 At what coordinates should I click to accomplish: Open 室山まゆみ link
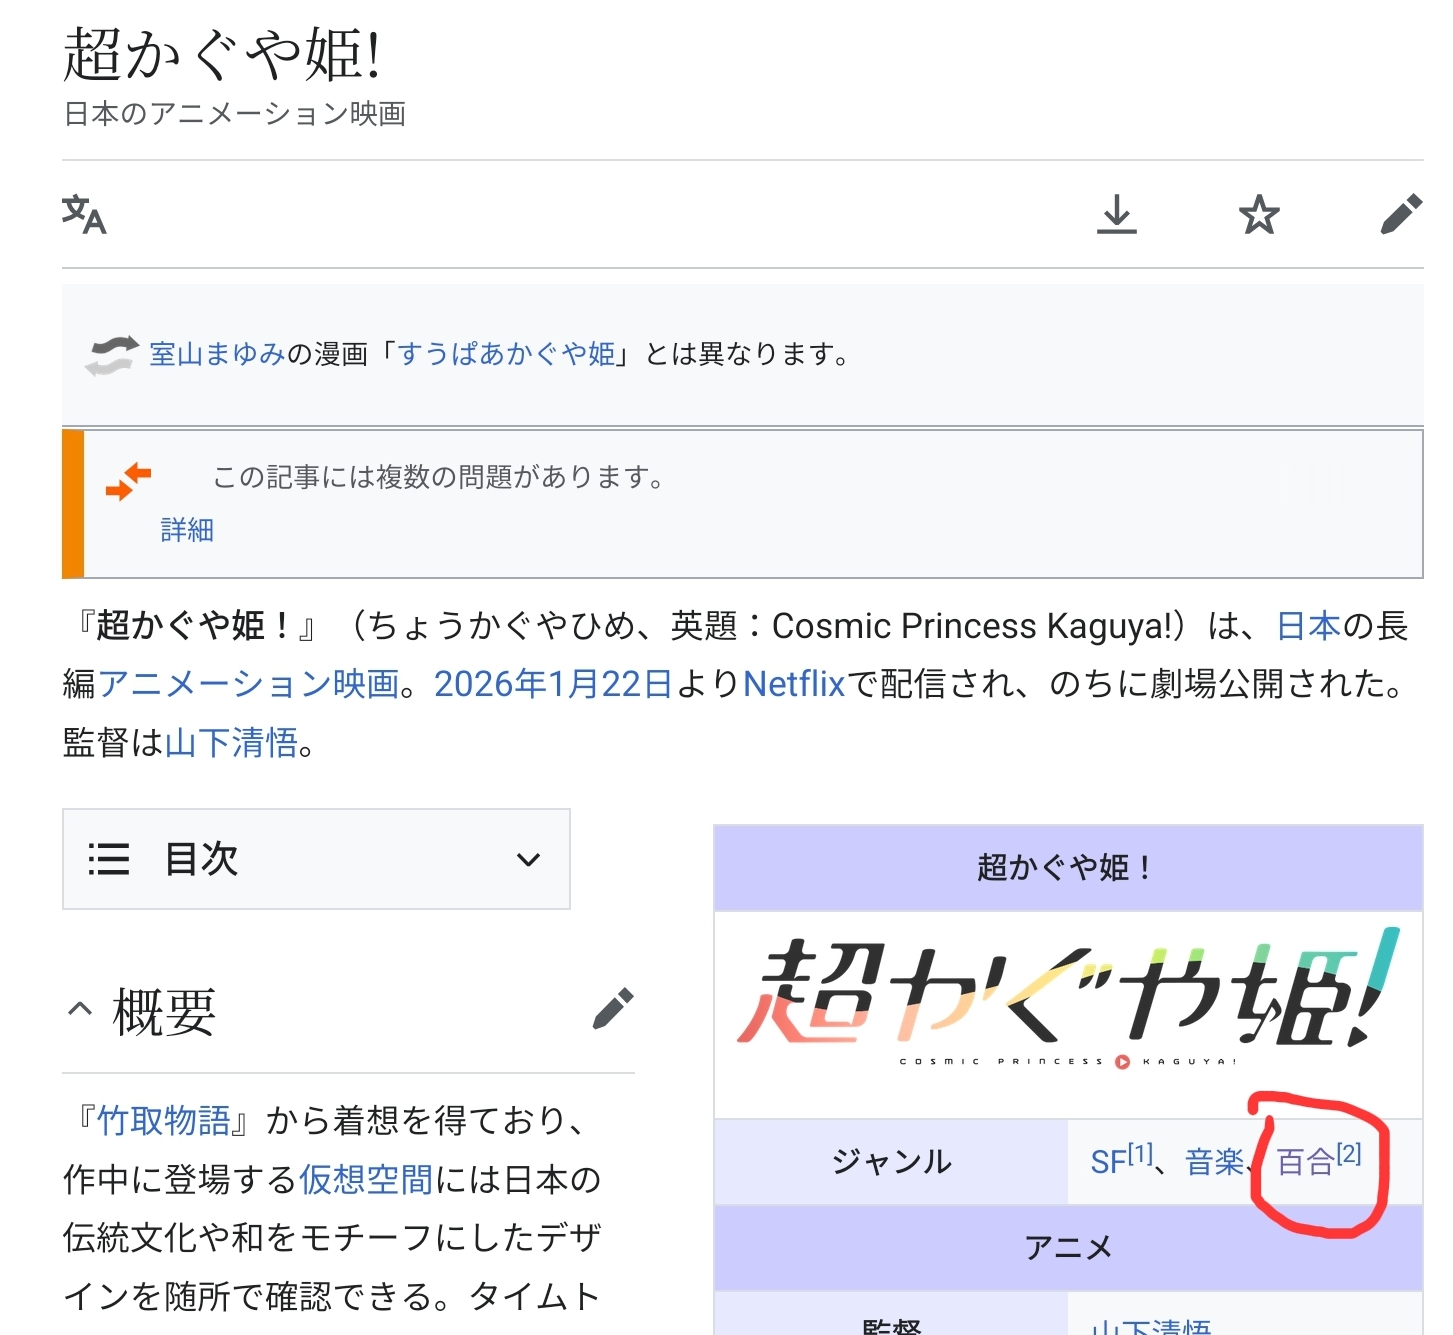tap(217, 354)
